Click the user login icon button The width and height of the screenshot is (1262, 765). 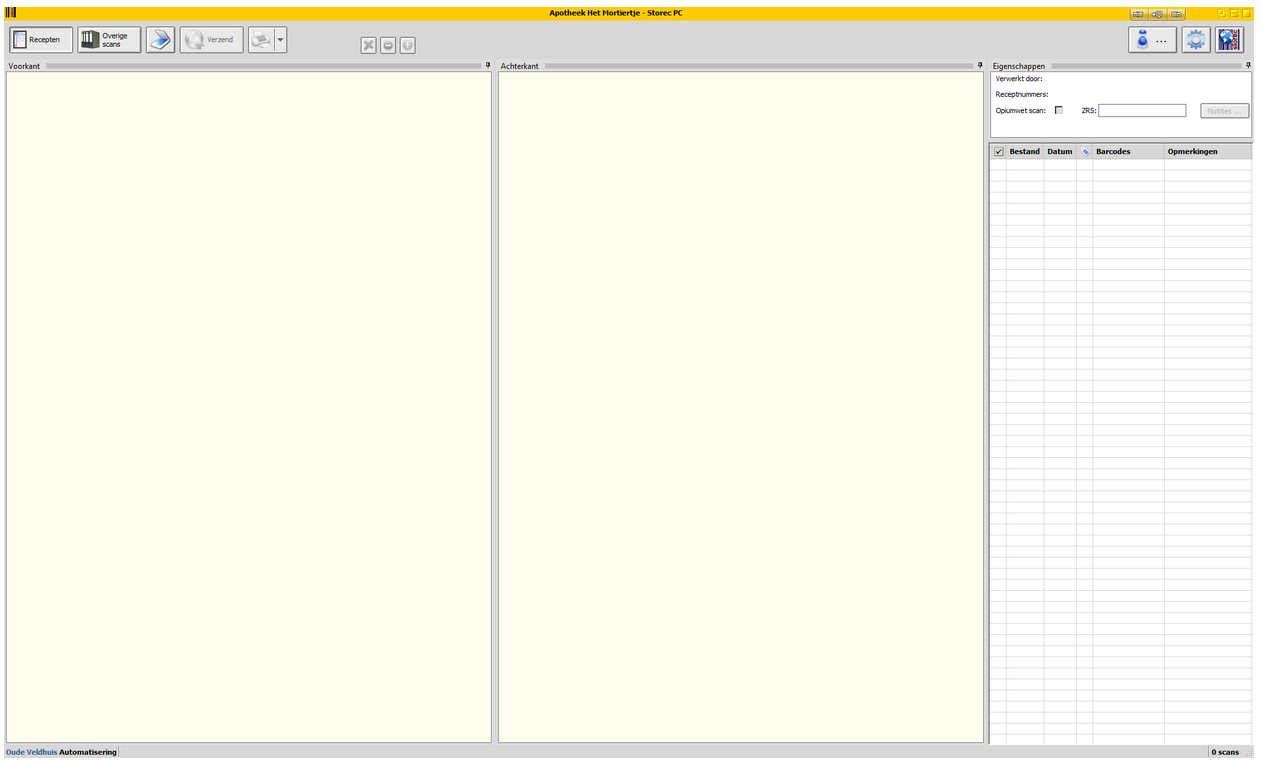click(1152, 40)
